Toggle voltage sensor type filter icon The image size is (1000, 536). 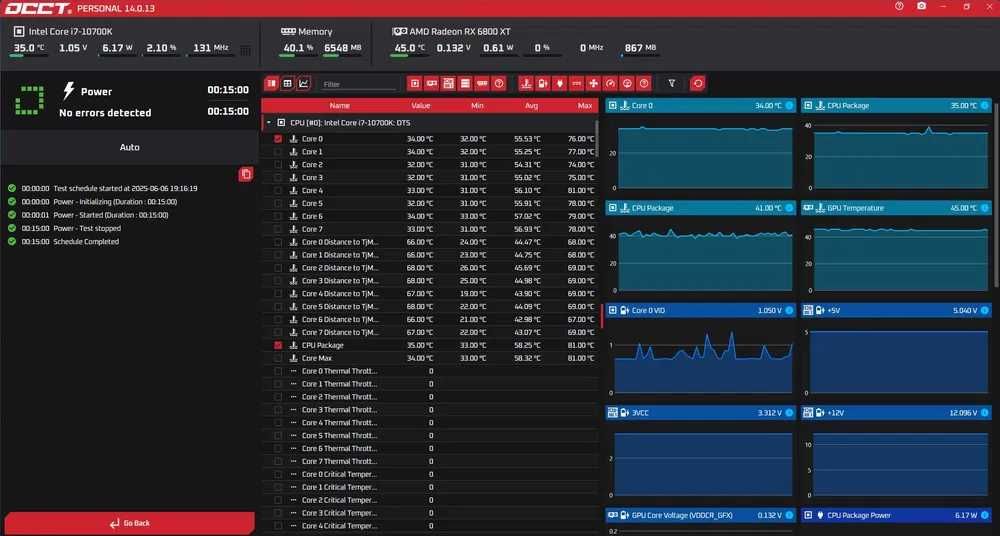[543, 84]
